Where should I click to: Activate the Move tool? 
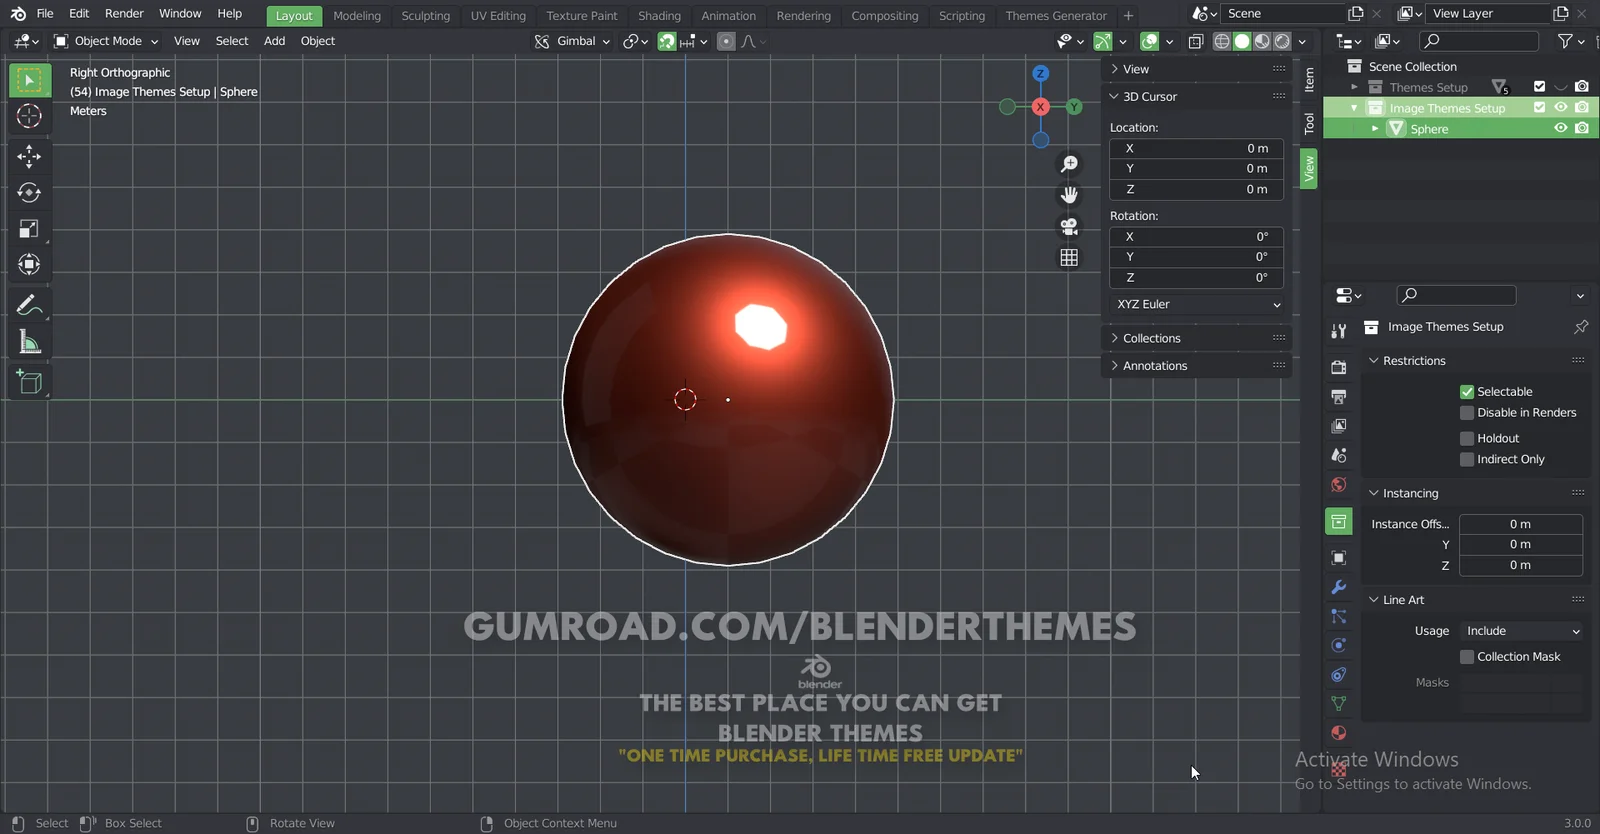point(29,156)
